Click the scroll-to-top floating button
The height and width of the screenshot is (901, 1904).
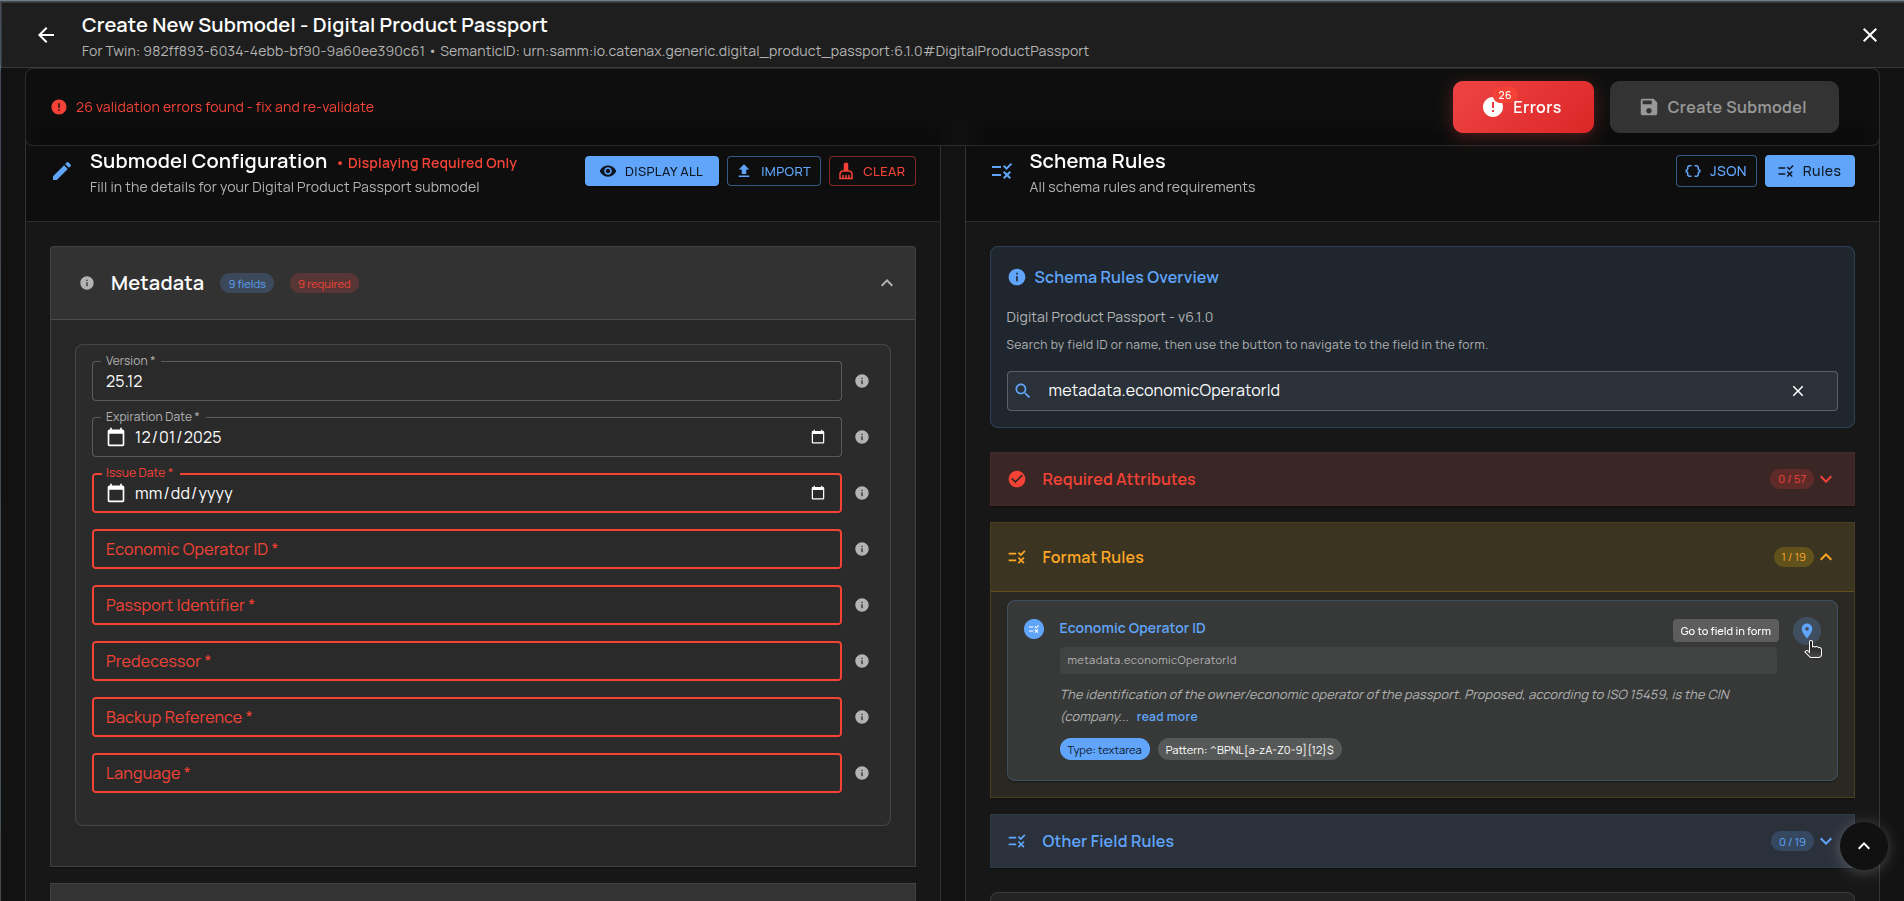(1863, 846)
